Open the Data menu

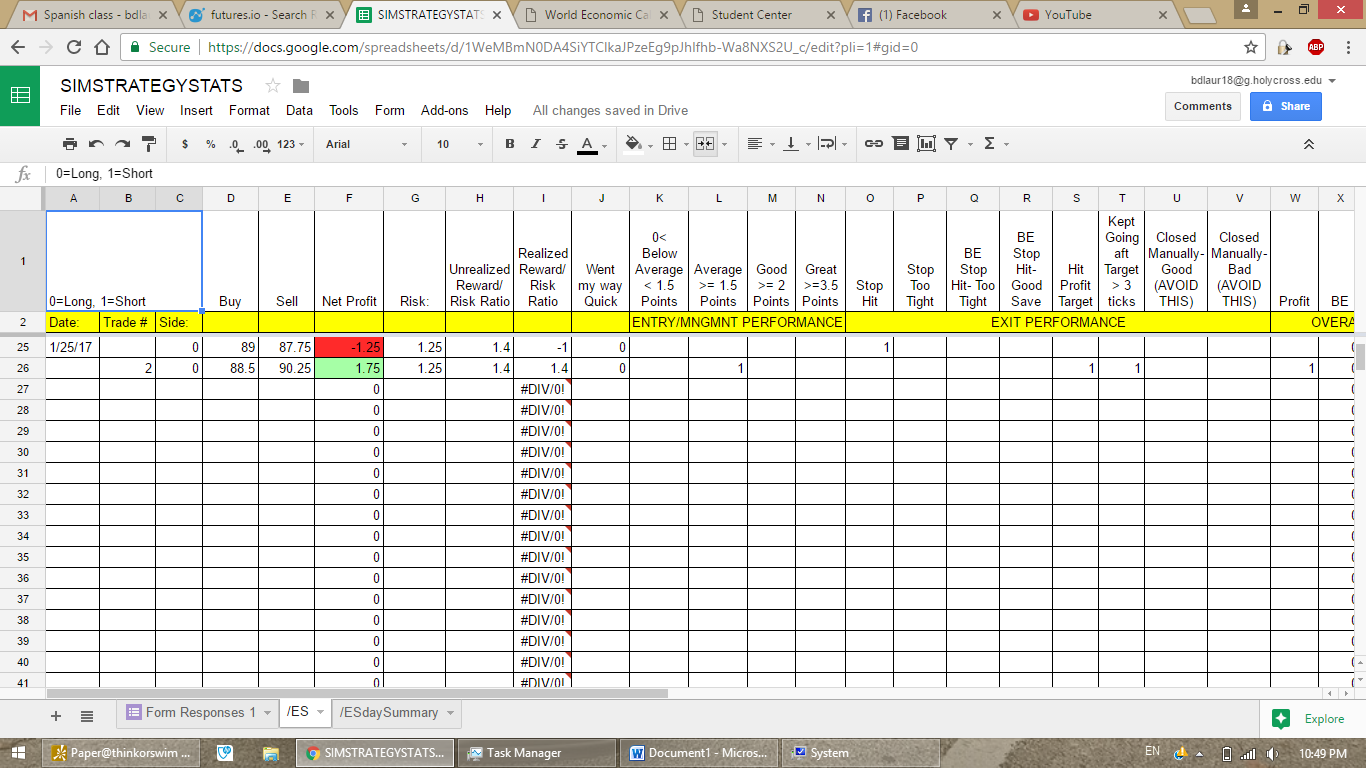tap(299, 110)
